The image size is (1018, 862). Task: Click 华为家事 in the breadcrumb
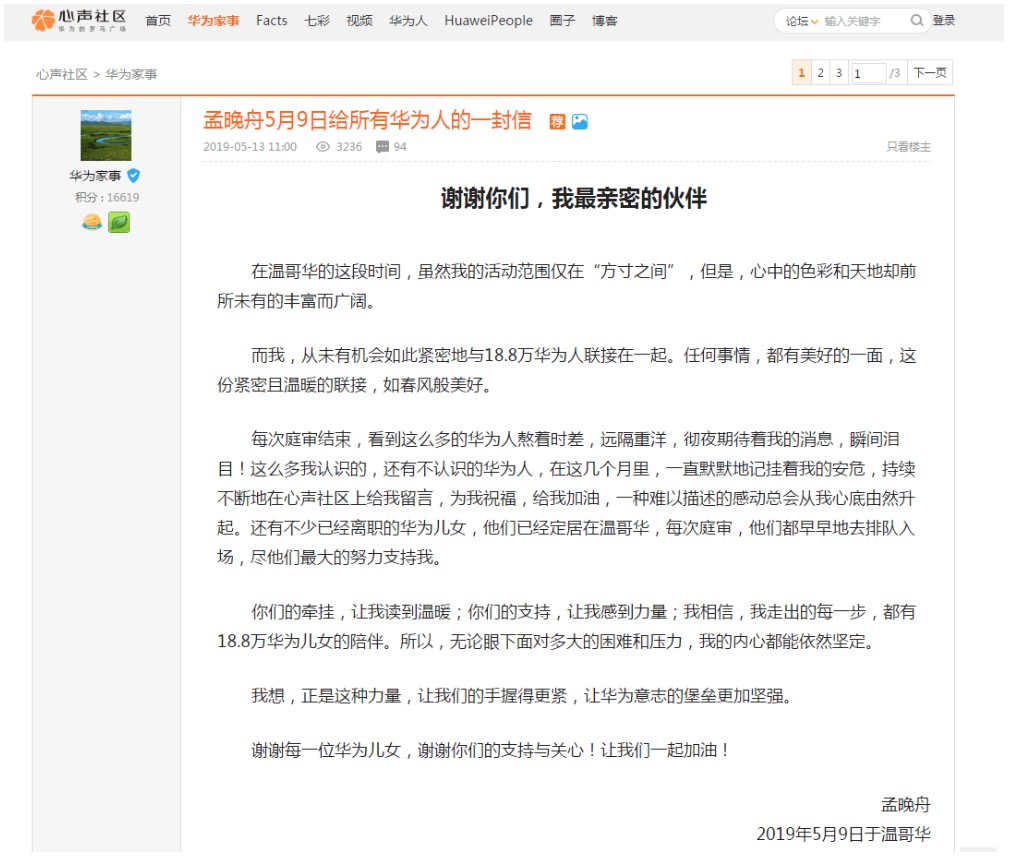(131, 74)
